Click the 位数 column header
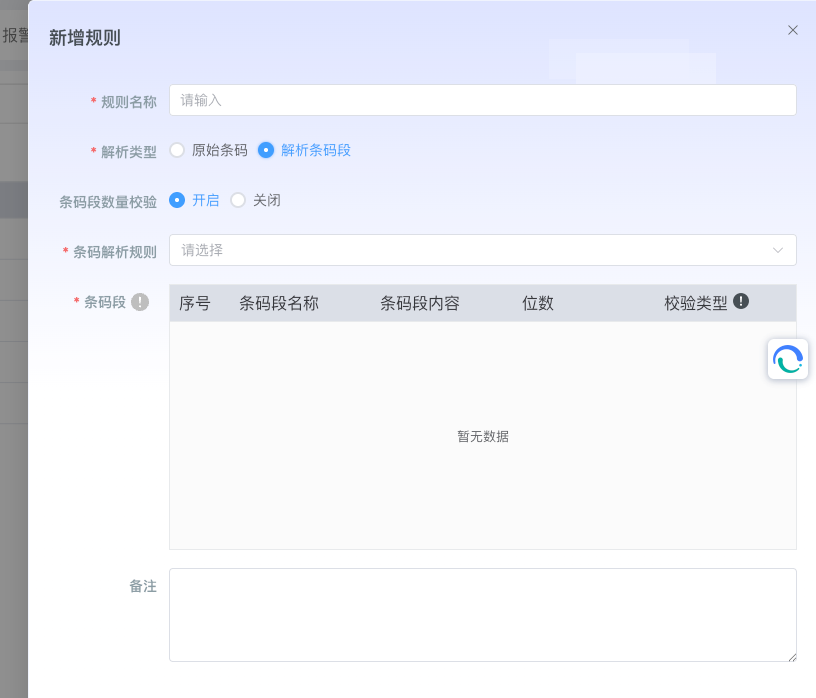This screenshot has width=816, height=698. 538,303
